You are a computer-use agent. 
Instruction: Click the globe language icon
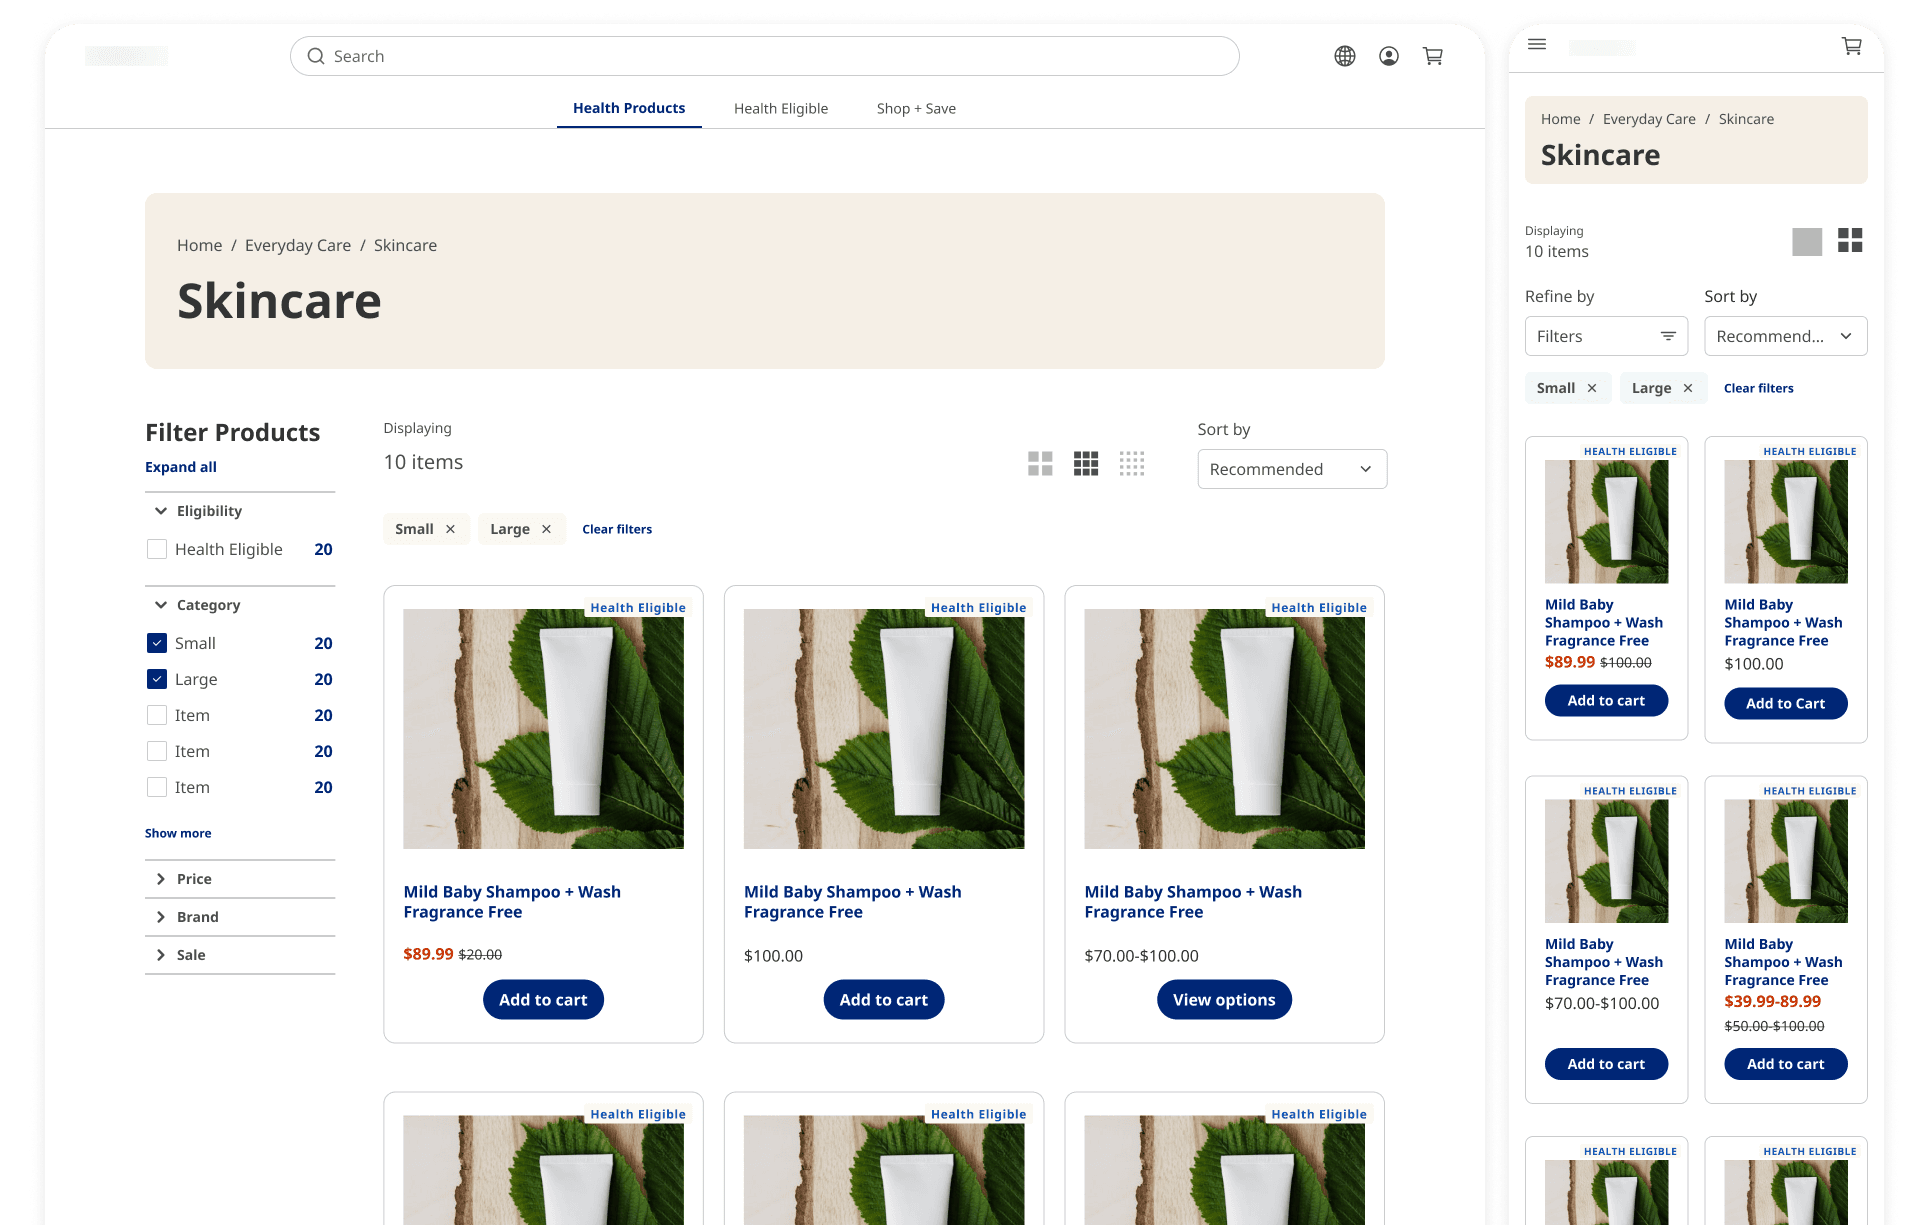[1344, 56]
